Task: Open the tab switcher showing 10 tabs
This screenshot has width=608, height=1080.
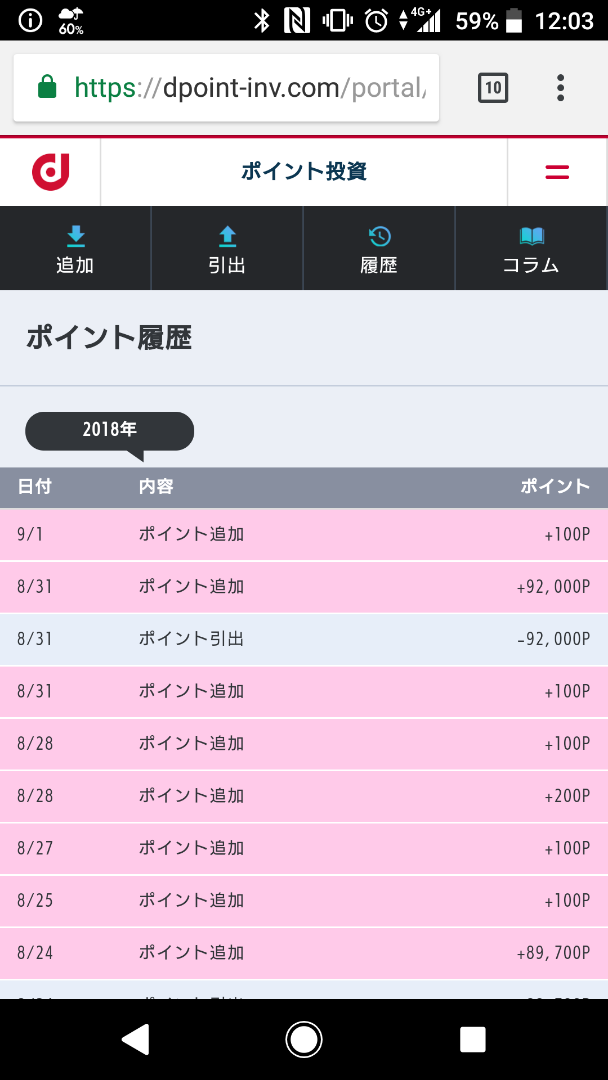Action: (x=492, y=87)
